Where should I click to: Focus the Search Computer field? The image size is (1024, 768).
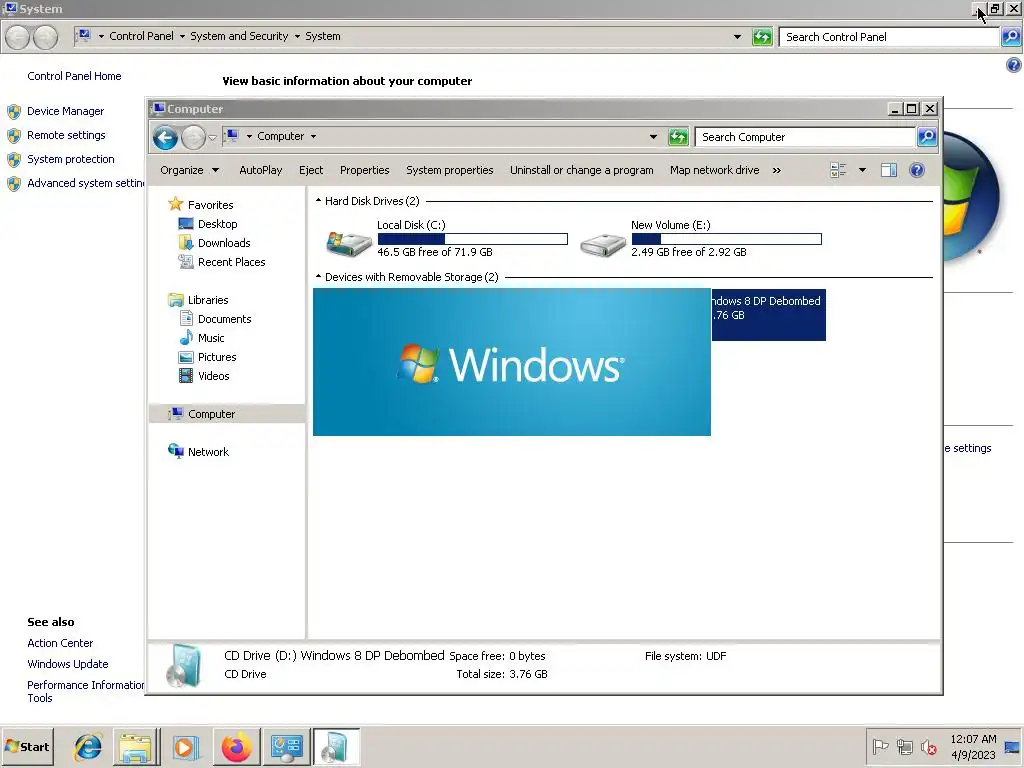point(805,136)
